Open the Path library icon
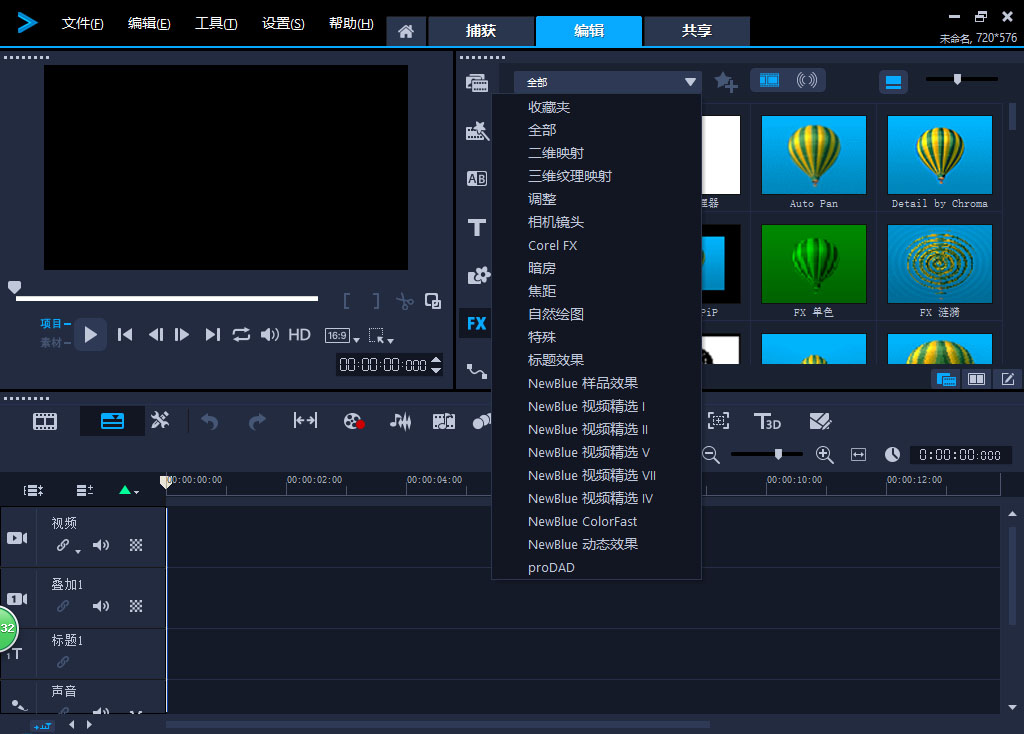1024x734 pixels. [477, 371]
